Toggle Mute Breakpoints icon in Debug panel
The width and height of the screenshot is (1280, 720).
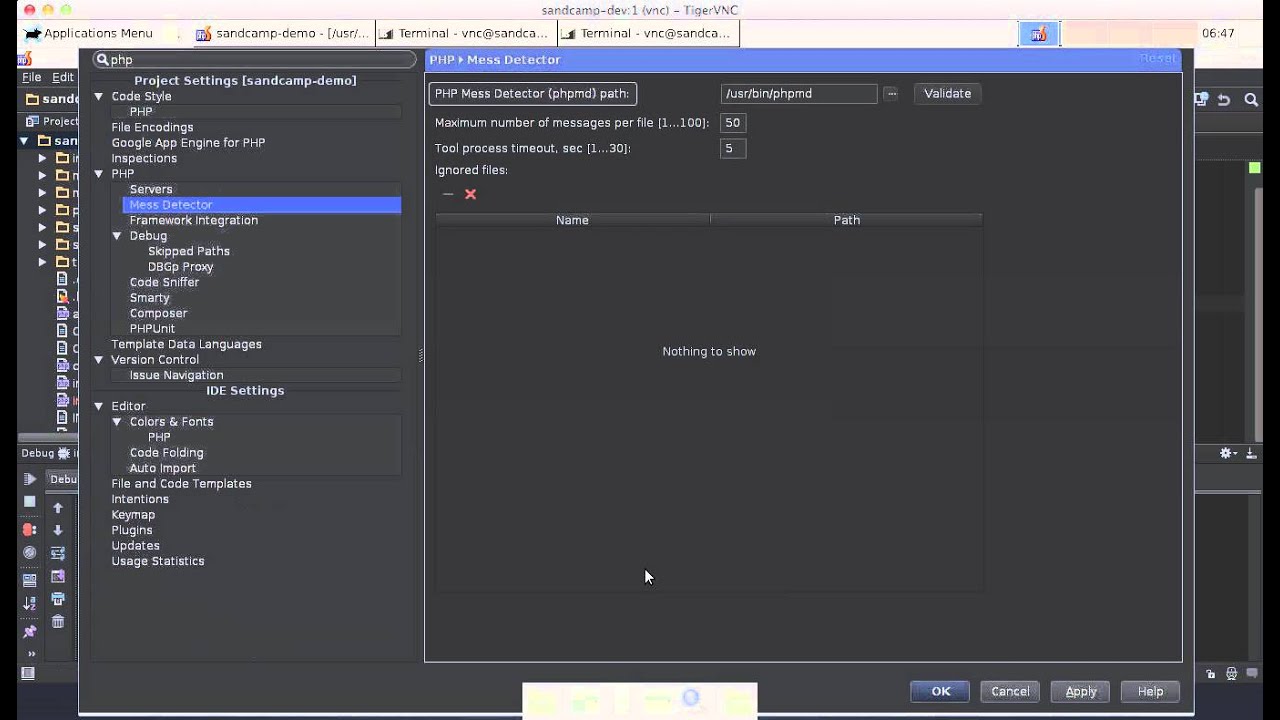(29, 553)
